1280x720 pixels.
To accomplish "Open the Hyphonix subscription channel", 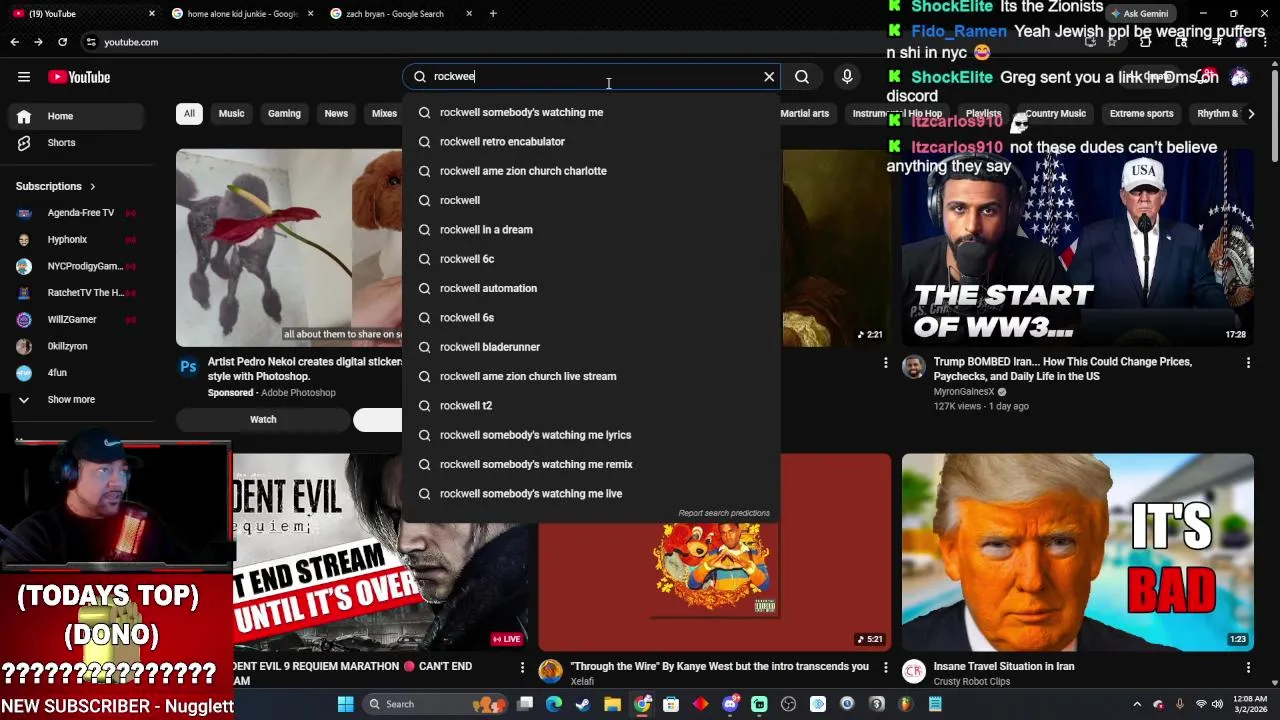I will (78, 240).
